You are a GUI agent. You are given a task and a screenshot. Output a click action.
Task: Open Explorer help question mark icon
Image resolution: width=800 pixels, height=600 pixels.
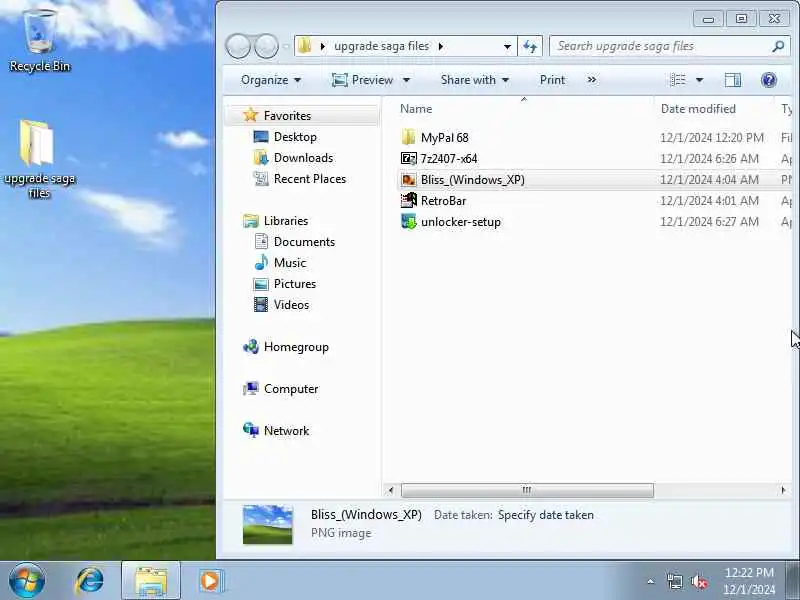click(x=768, y=80)
